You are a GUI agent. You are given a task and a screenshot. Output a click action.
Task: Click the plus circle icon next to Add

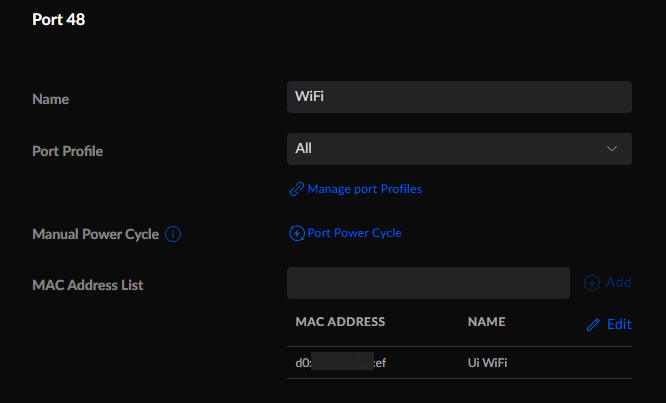pos(591,283)
